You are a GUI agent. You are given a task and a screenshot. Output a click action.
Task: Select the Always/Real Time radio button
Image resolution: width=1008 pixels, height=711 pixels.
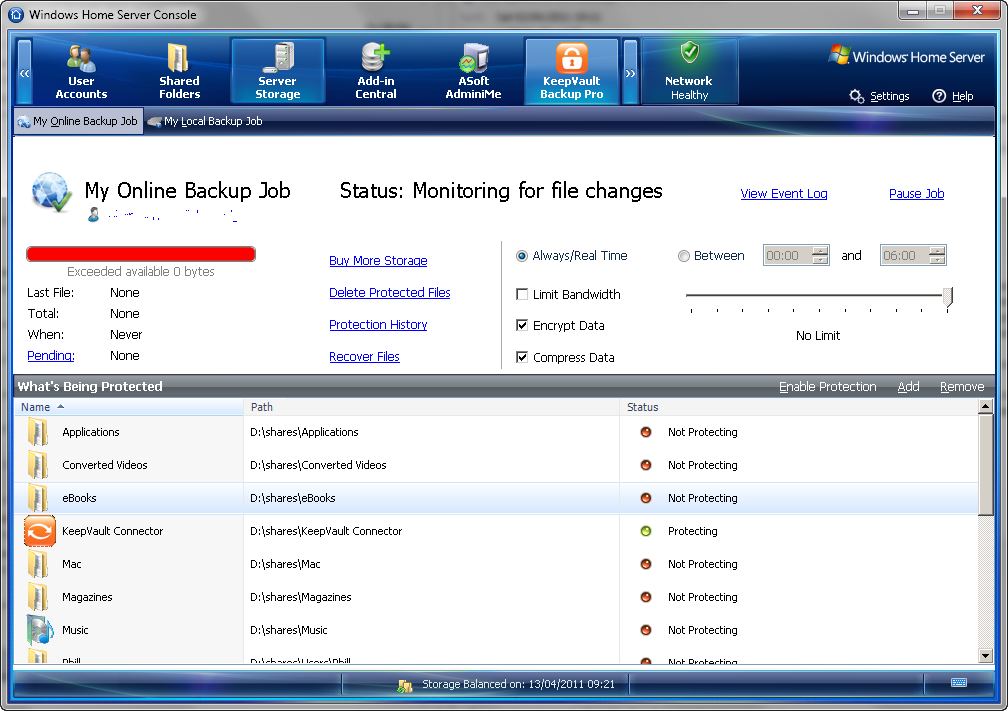[x=522, y=256]
